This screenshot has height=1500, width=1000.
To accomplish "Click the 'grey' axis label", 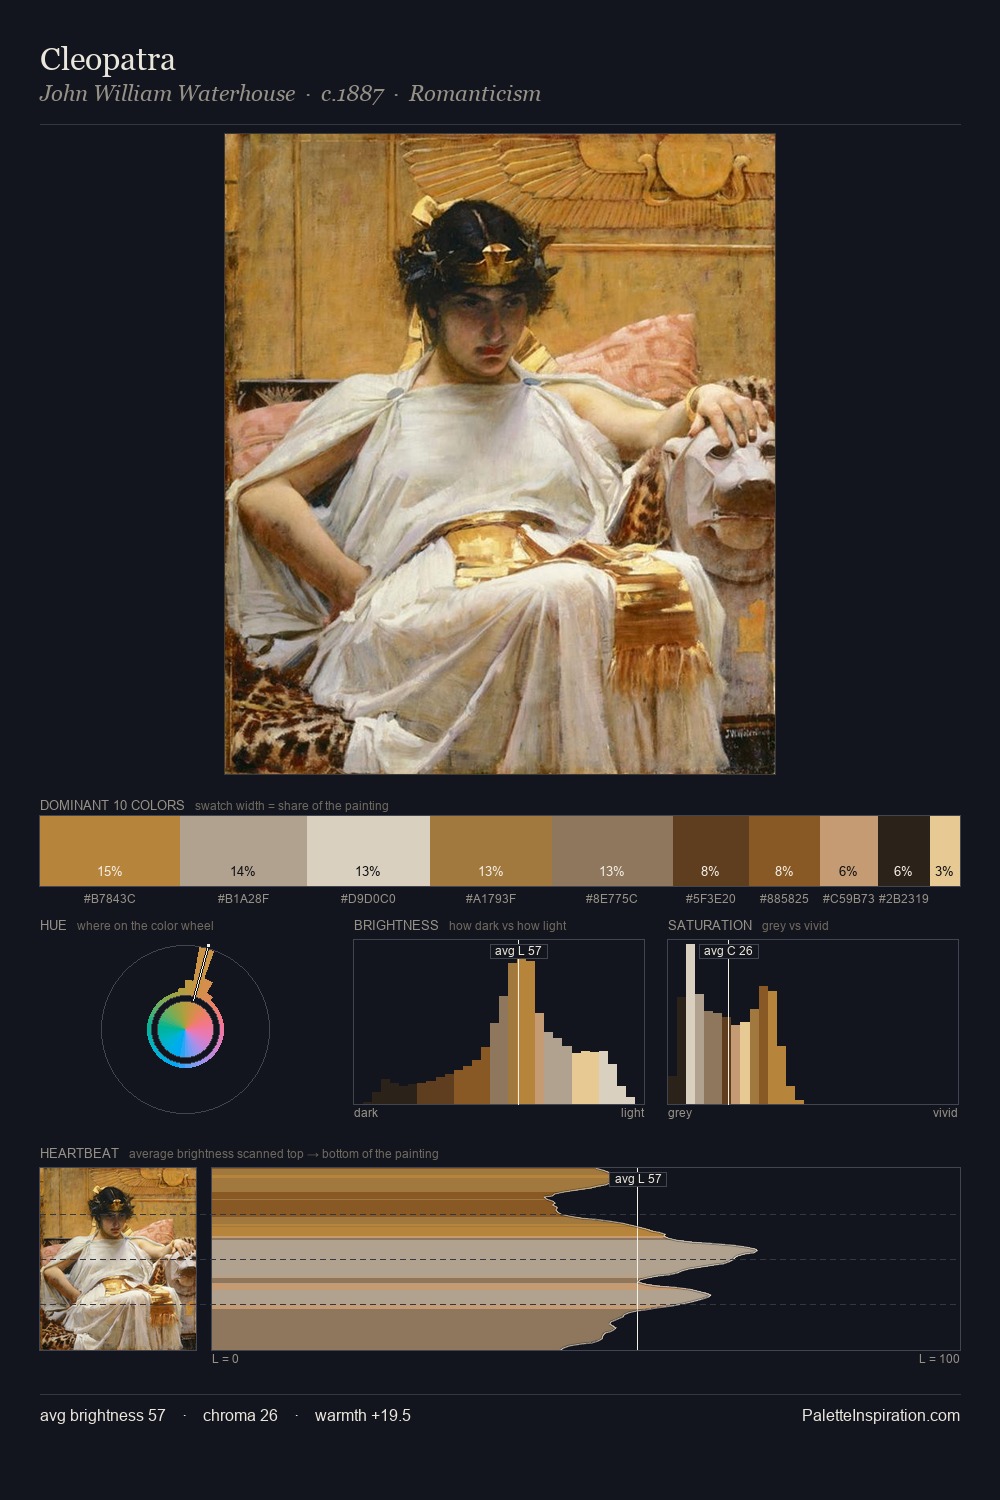I will (x=680, y=1113).
